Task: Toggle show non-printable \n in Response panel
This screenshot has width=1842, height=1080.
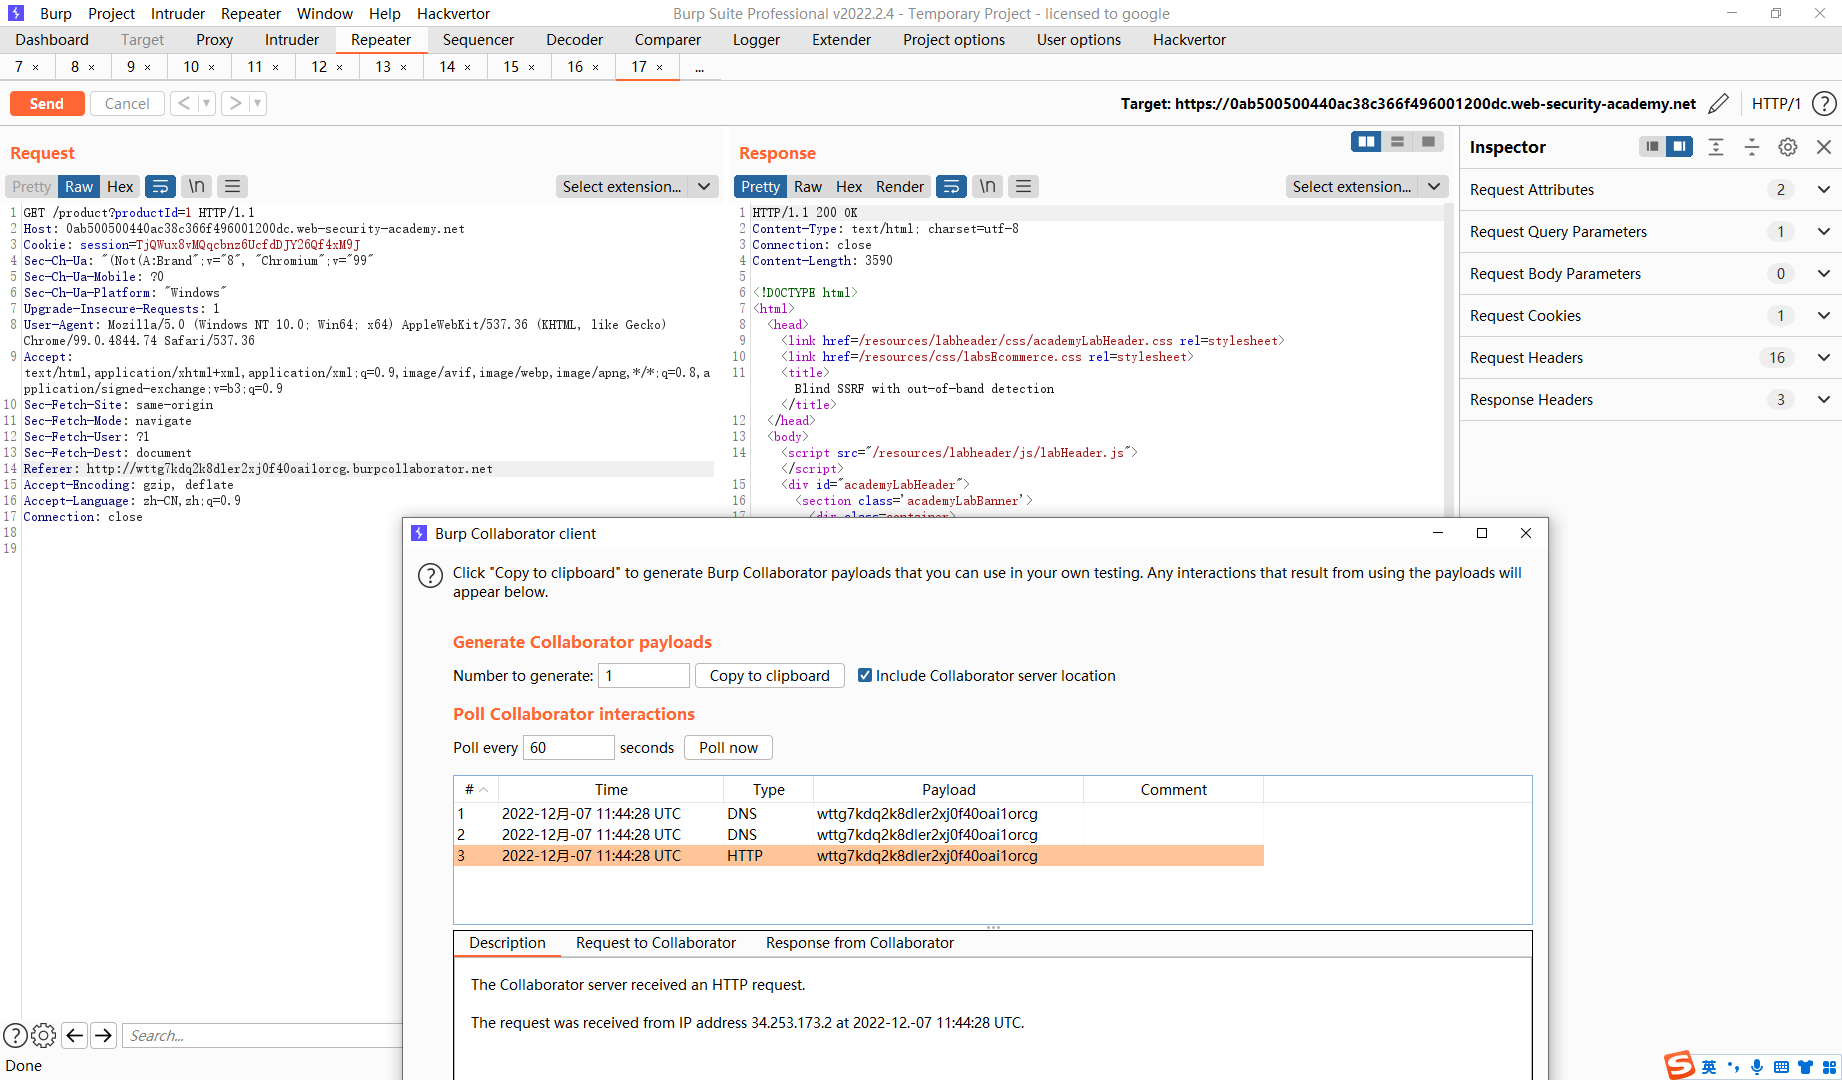Action: pos(988,187)
